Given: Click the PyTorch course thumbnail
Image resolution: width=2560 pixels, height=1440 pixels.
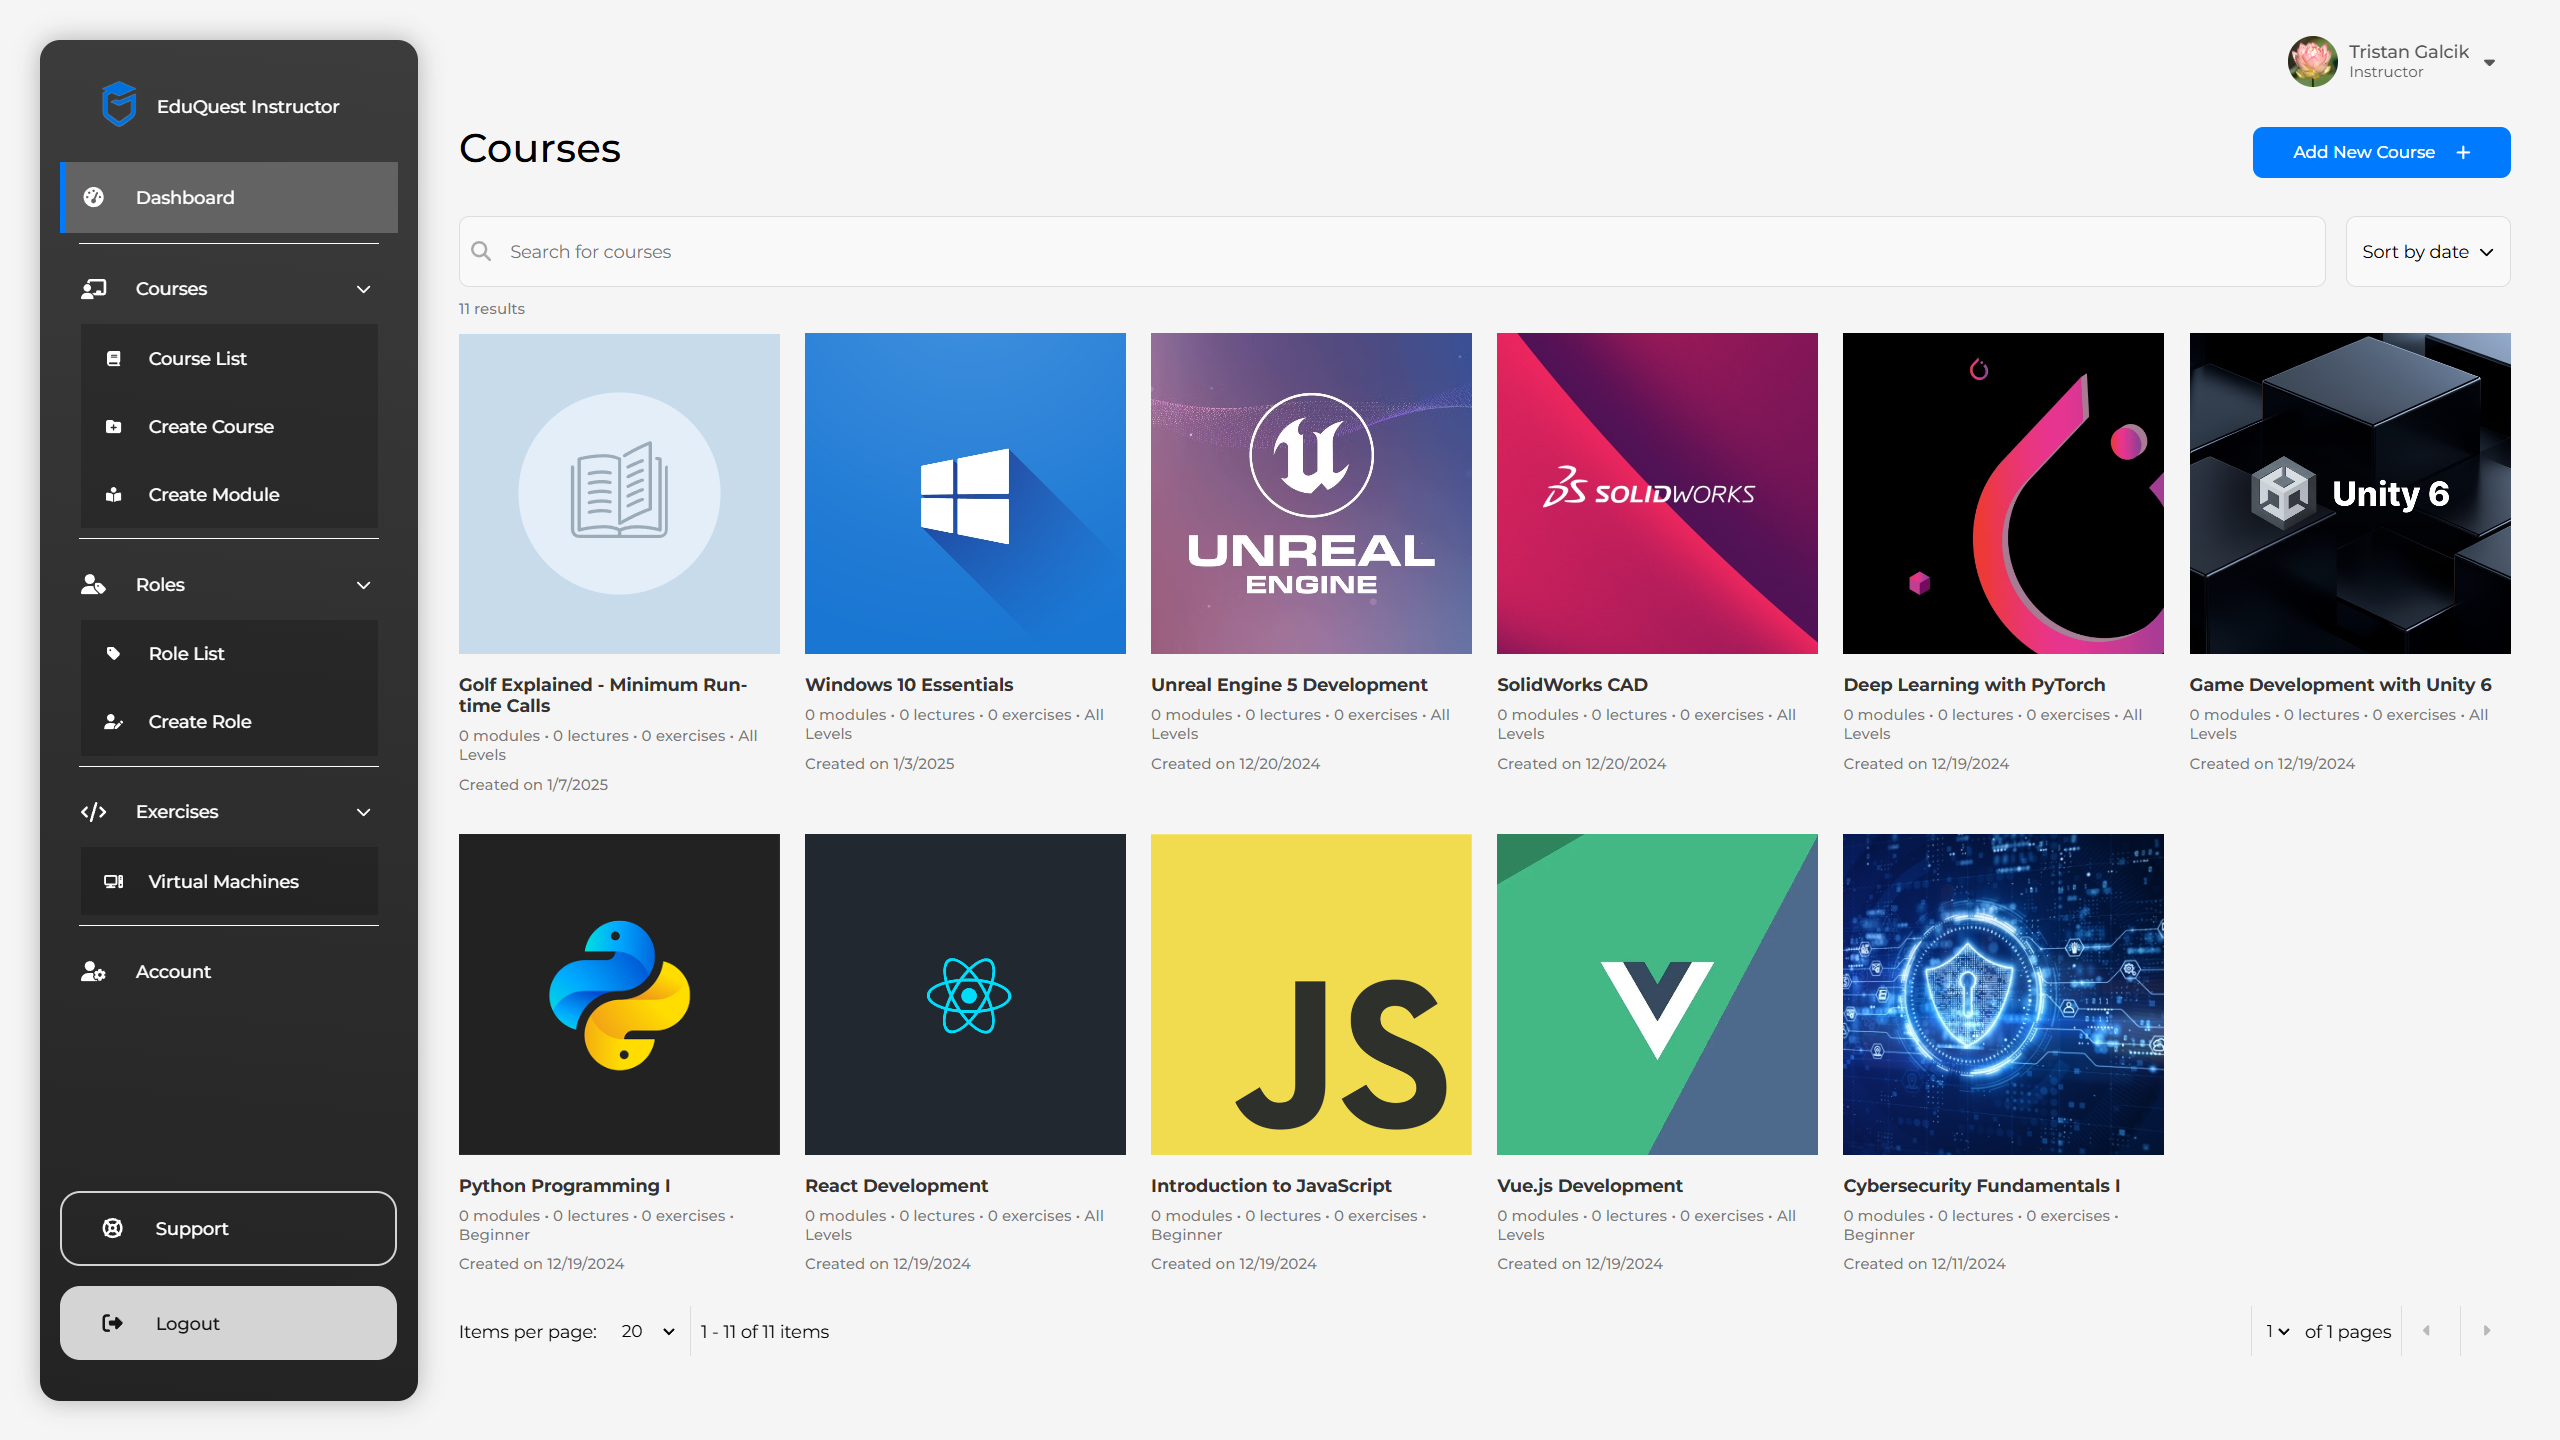Looking at the screenshot, I should pos(2003,493).
